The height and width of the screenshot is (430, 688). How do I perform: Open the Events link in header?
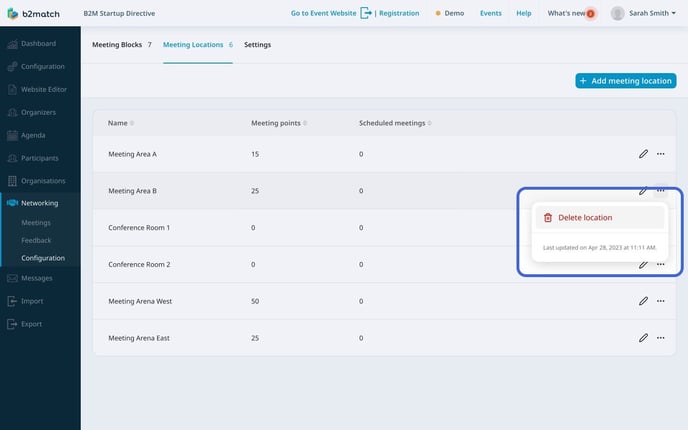[x=491, y=13]
